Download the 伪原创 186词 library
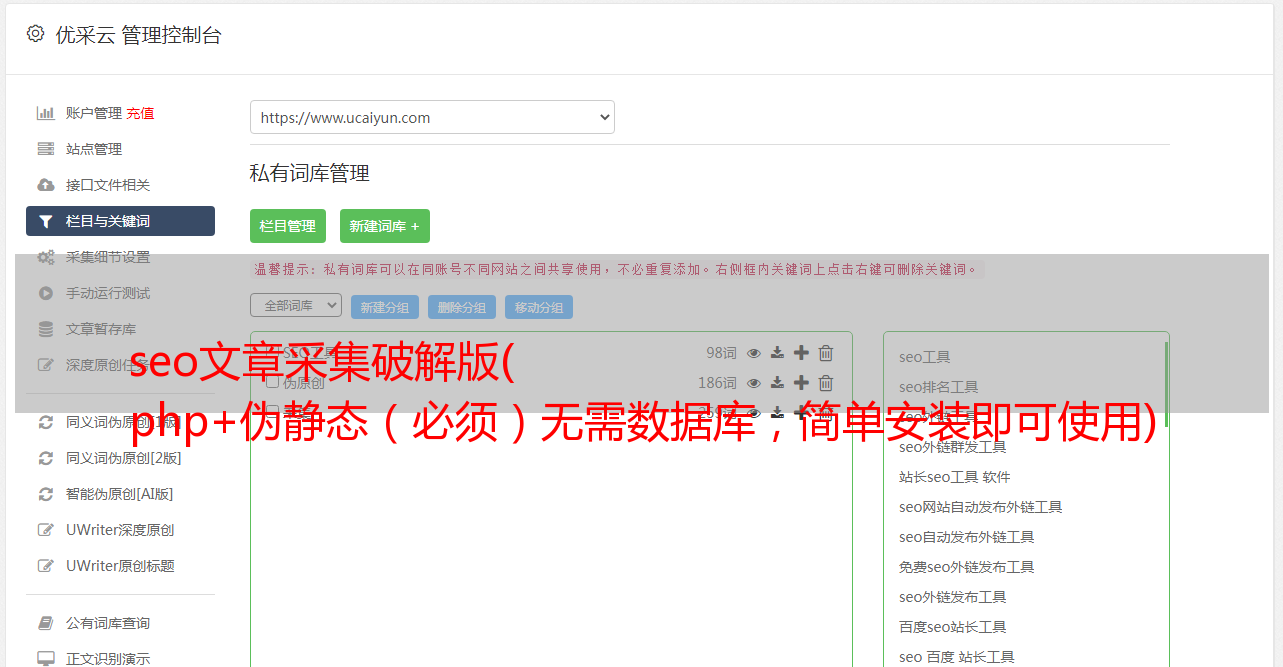Viewport: 1283px width, 667px height. click(777, 383)
